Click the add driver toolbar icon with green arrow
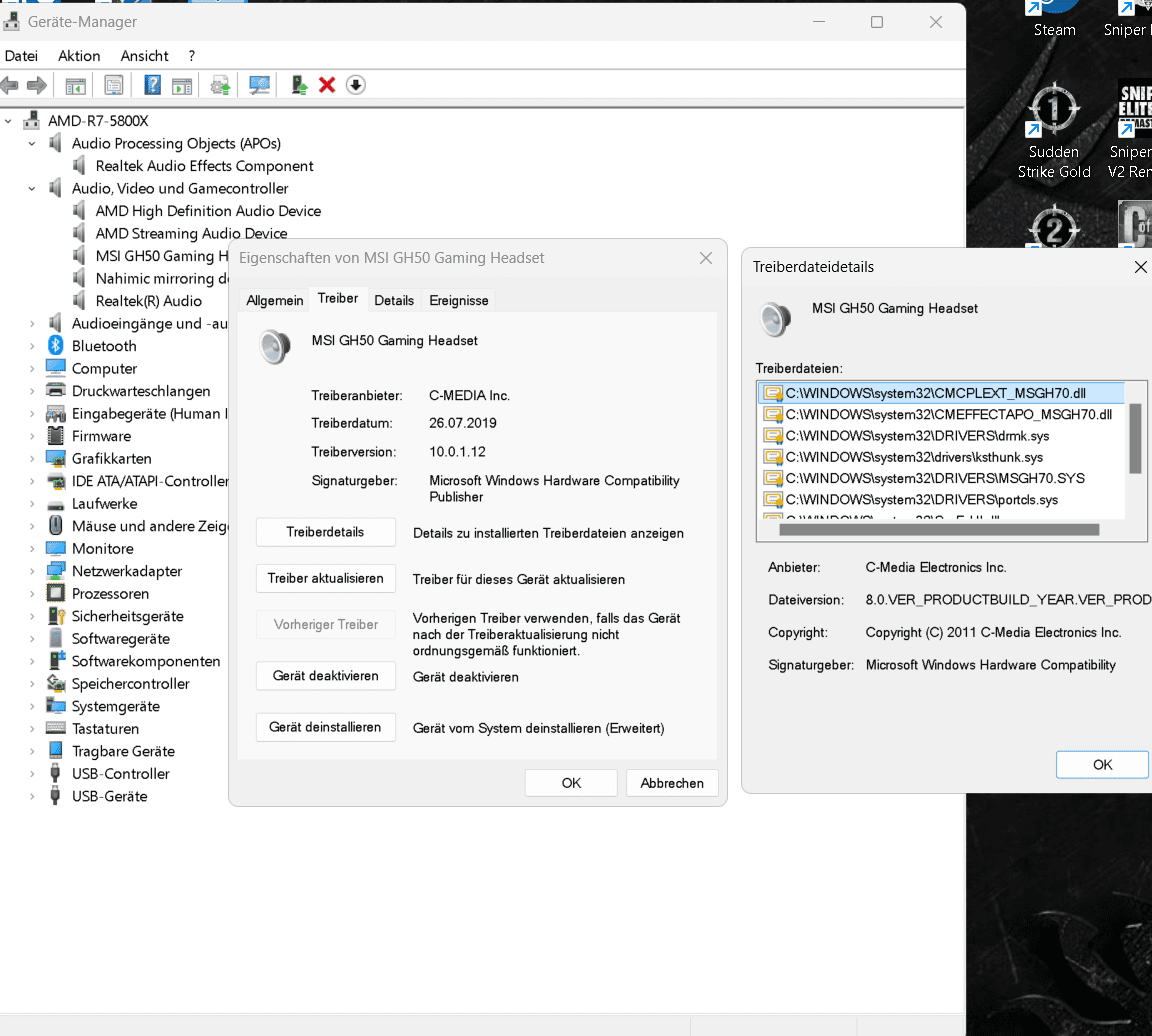 pyautogui.click(x=299, y=85)
